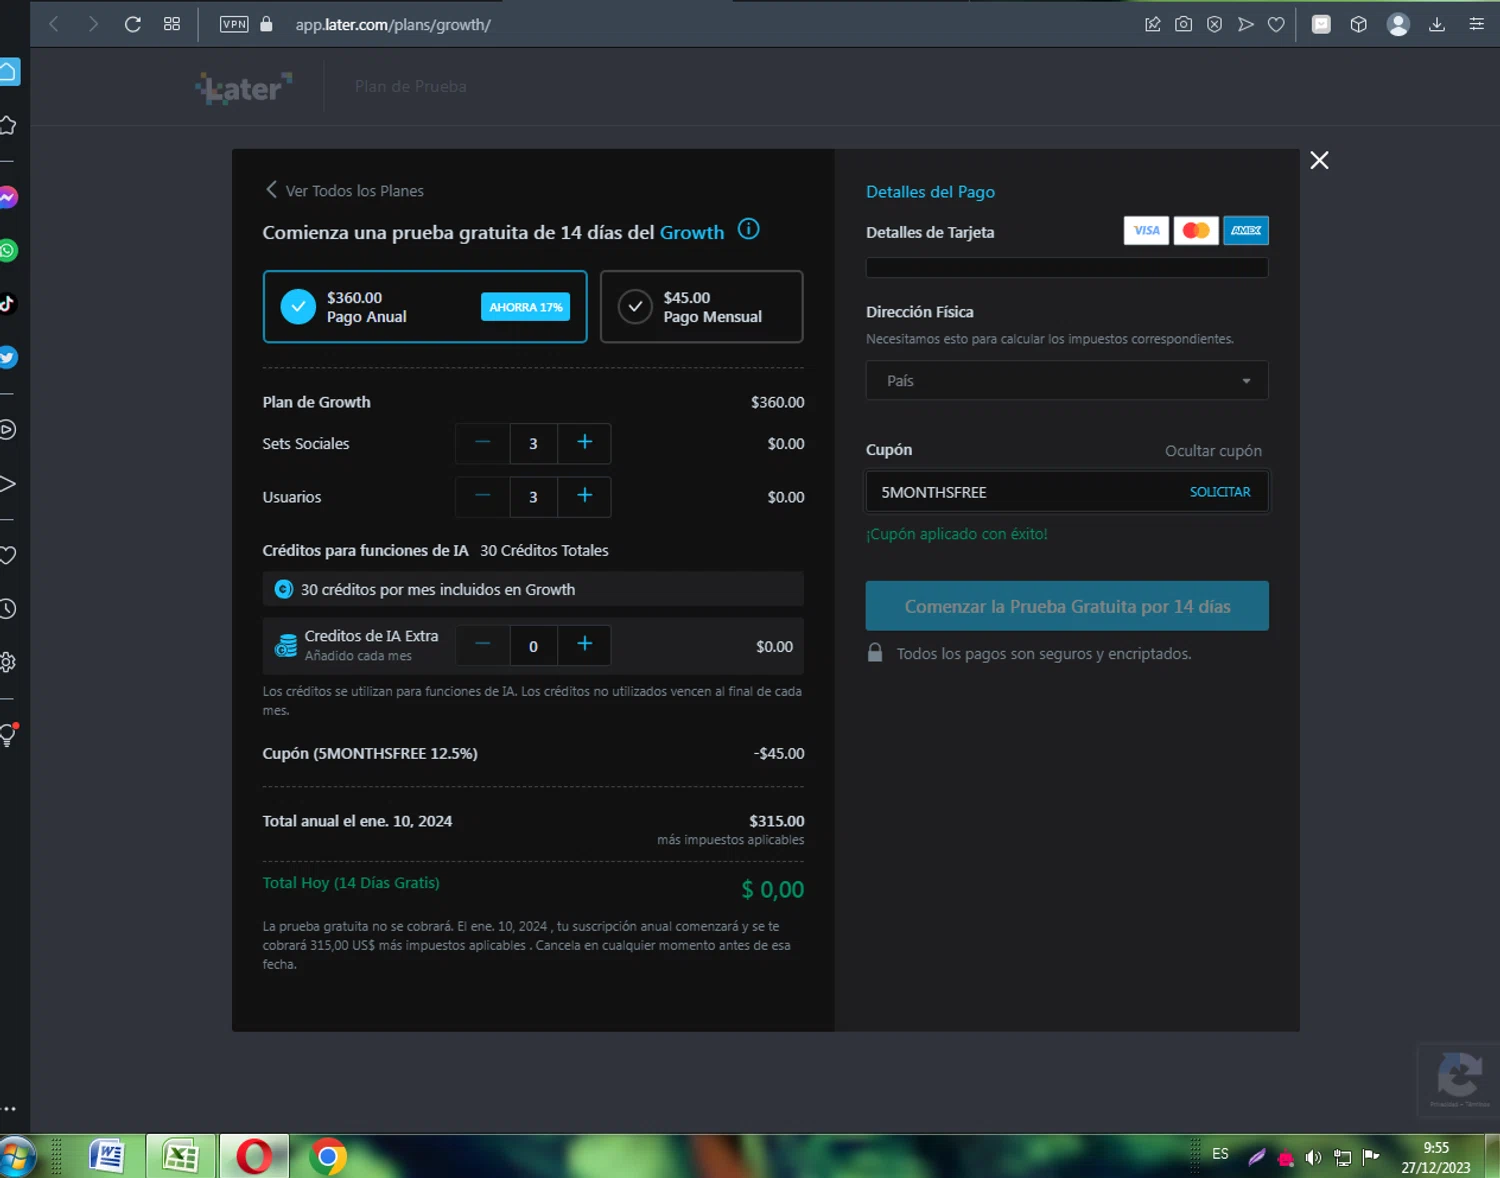
Task: Open sidebar settings gear icon
Action: pos(8,662)
